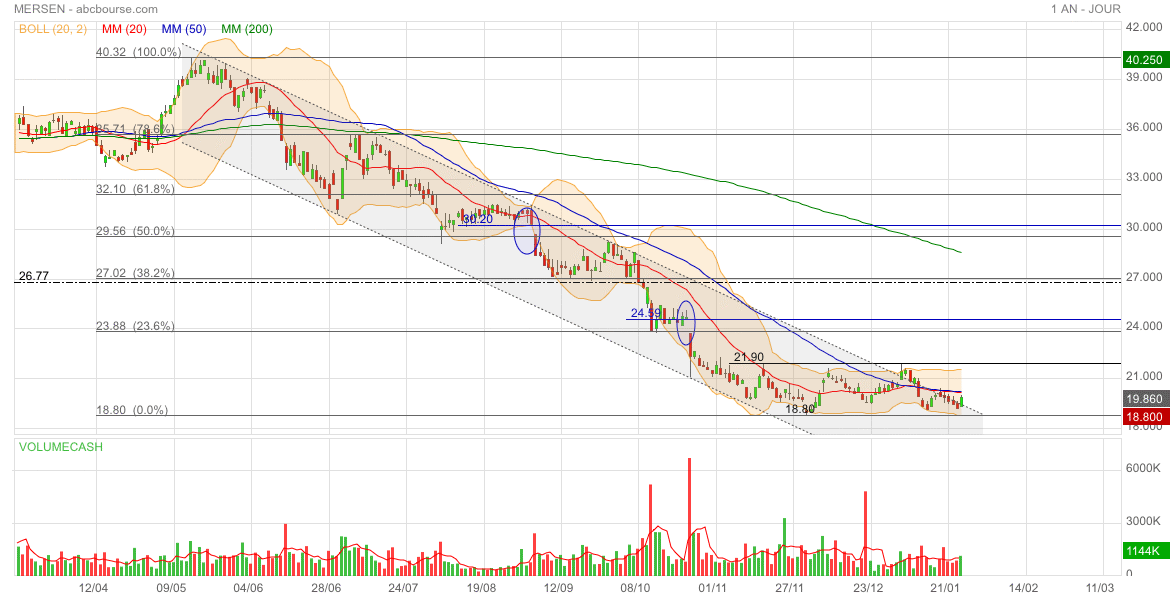Screen dimensions: 1170x598
Task: Click the 09/05 date label
Action: [171, 588]
